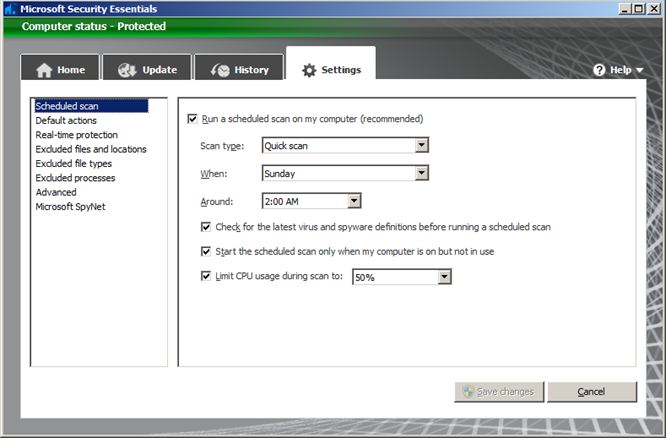Viewport: 668px width, 445px height.
Task: Switch to the Home tab
Action: tap(60, 67)
